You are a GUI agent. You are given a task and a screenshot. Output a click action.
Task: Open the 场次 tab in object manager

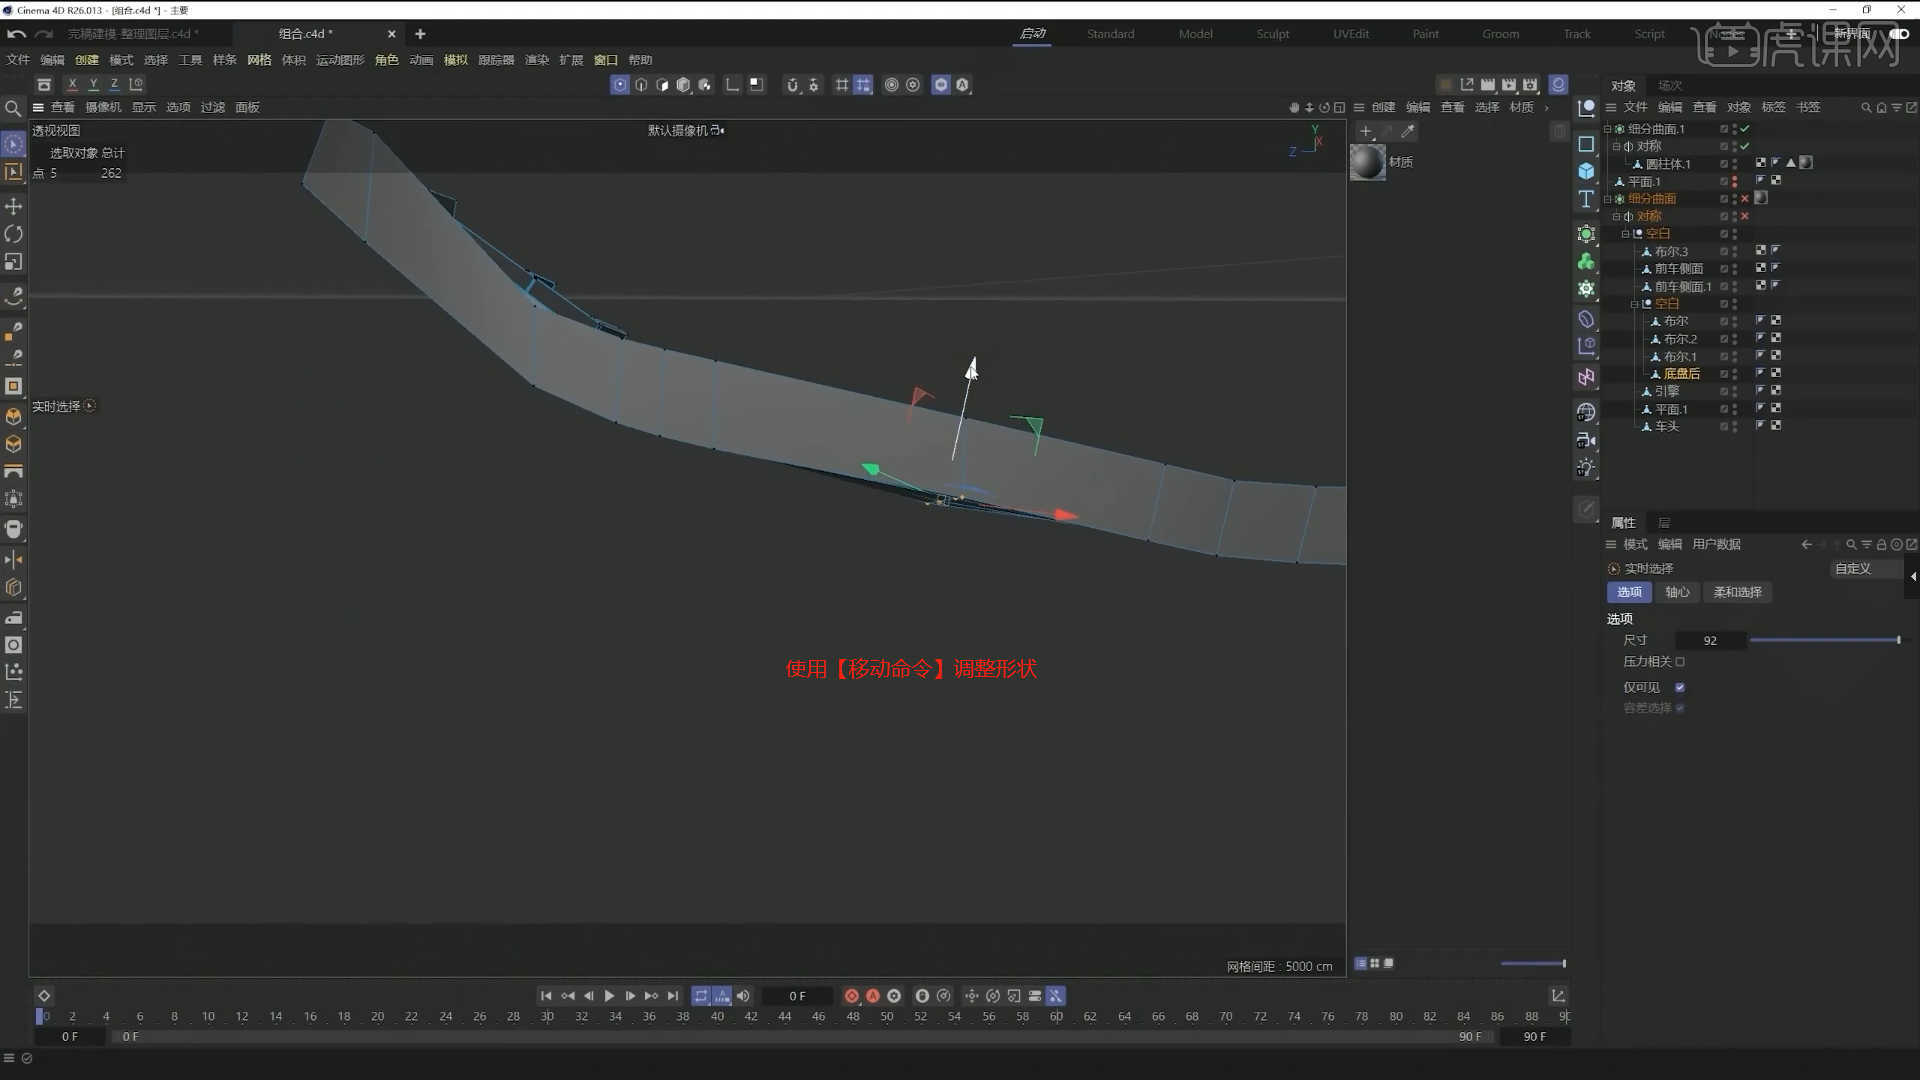(1670, 86)
